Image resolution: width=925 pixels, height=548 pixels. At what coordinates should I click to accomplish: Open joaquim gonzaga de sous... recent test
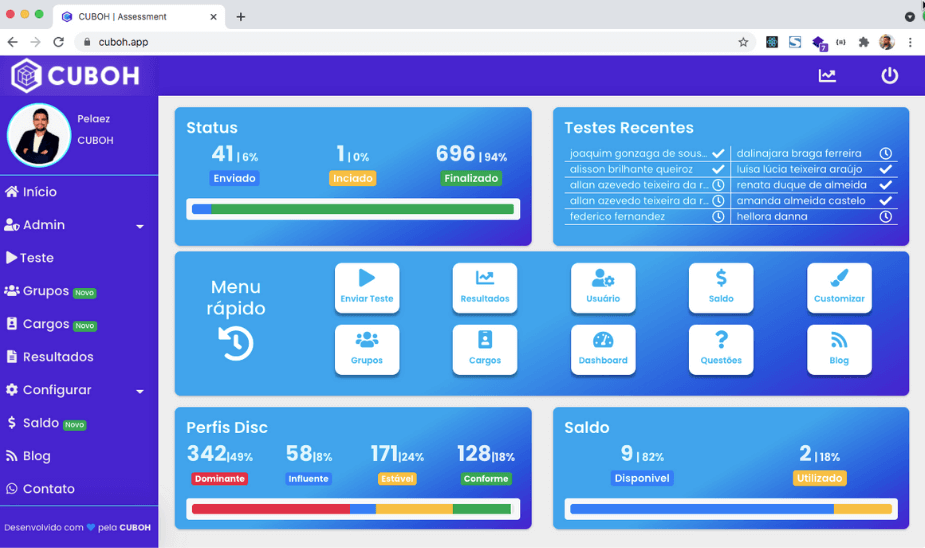(x=638, y=153)
